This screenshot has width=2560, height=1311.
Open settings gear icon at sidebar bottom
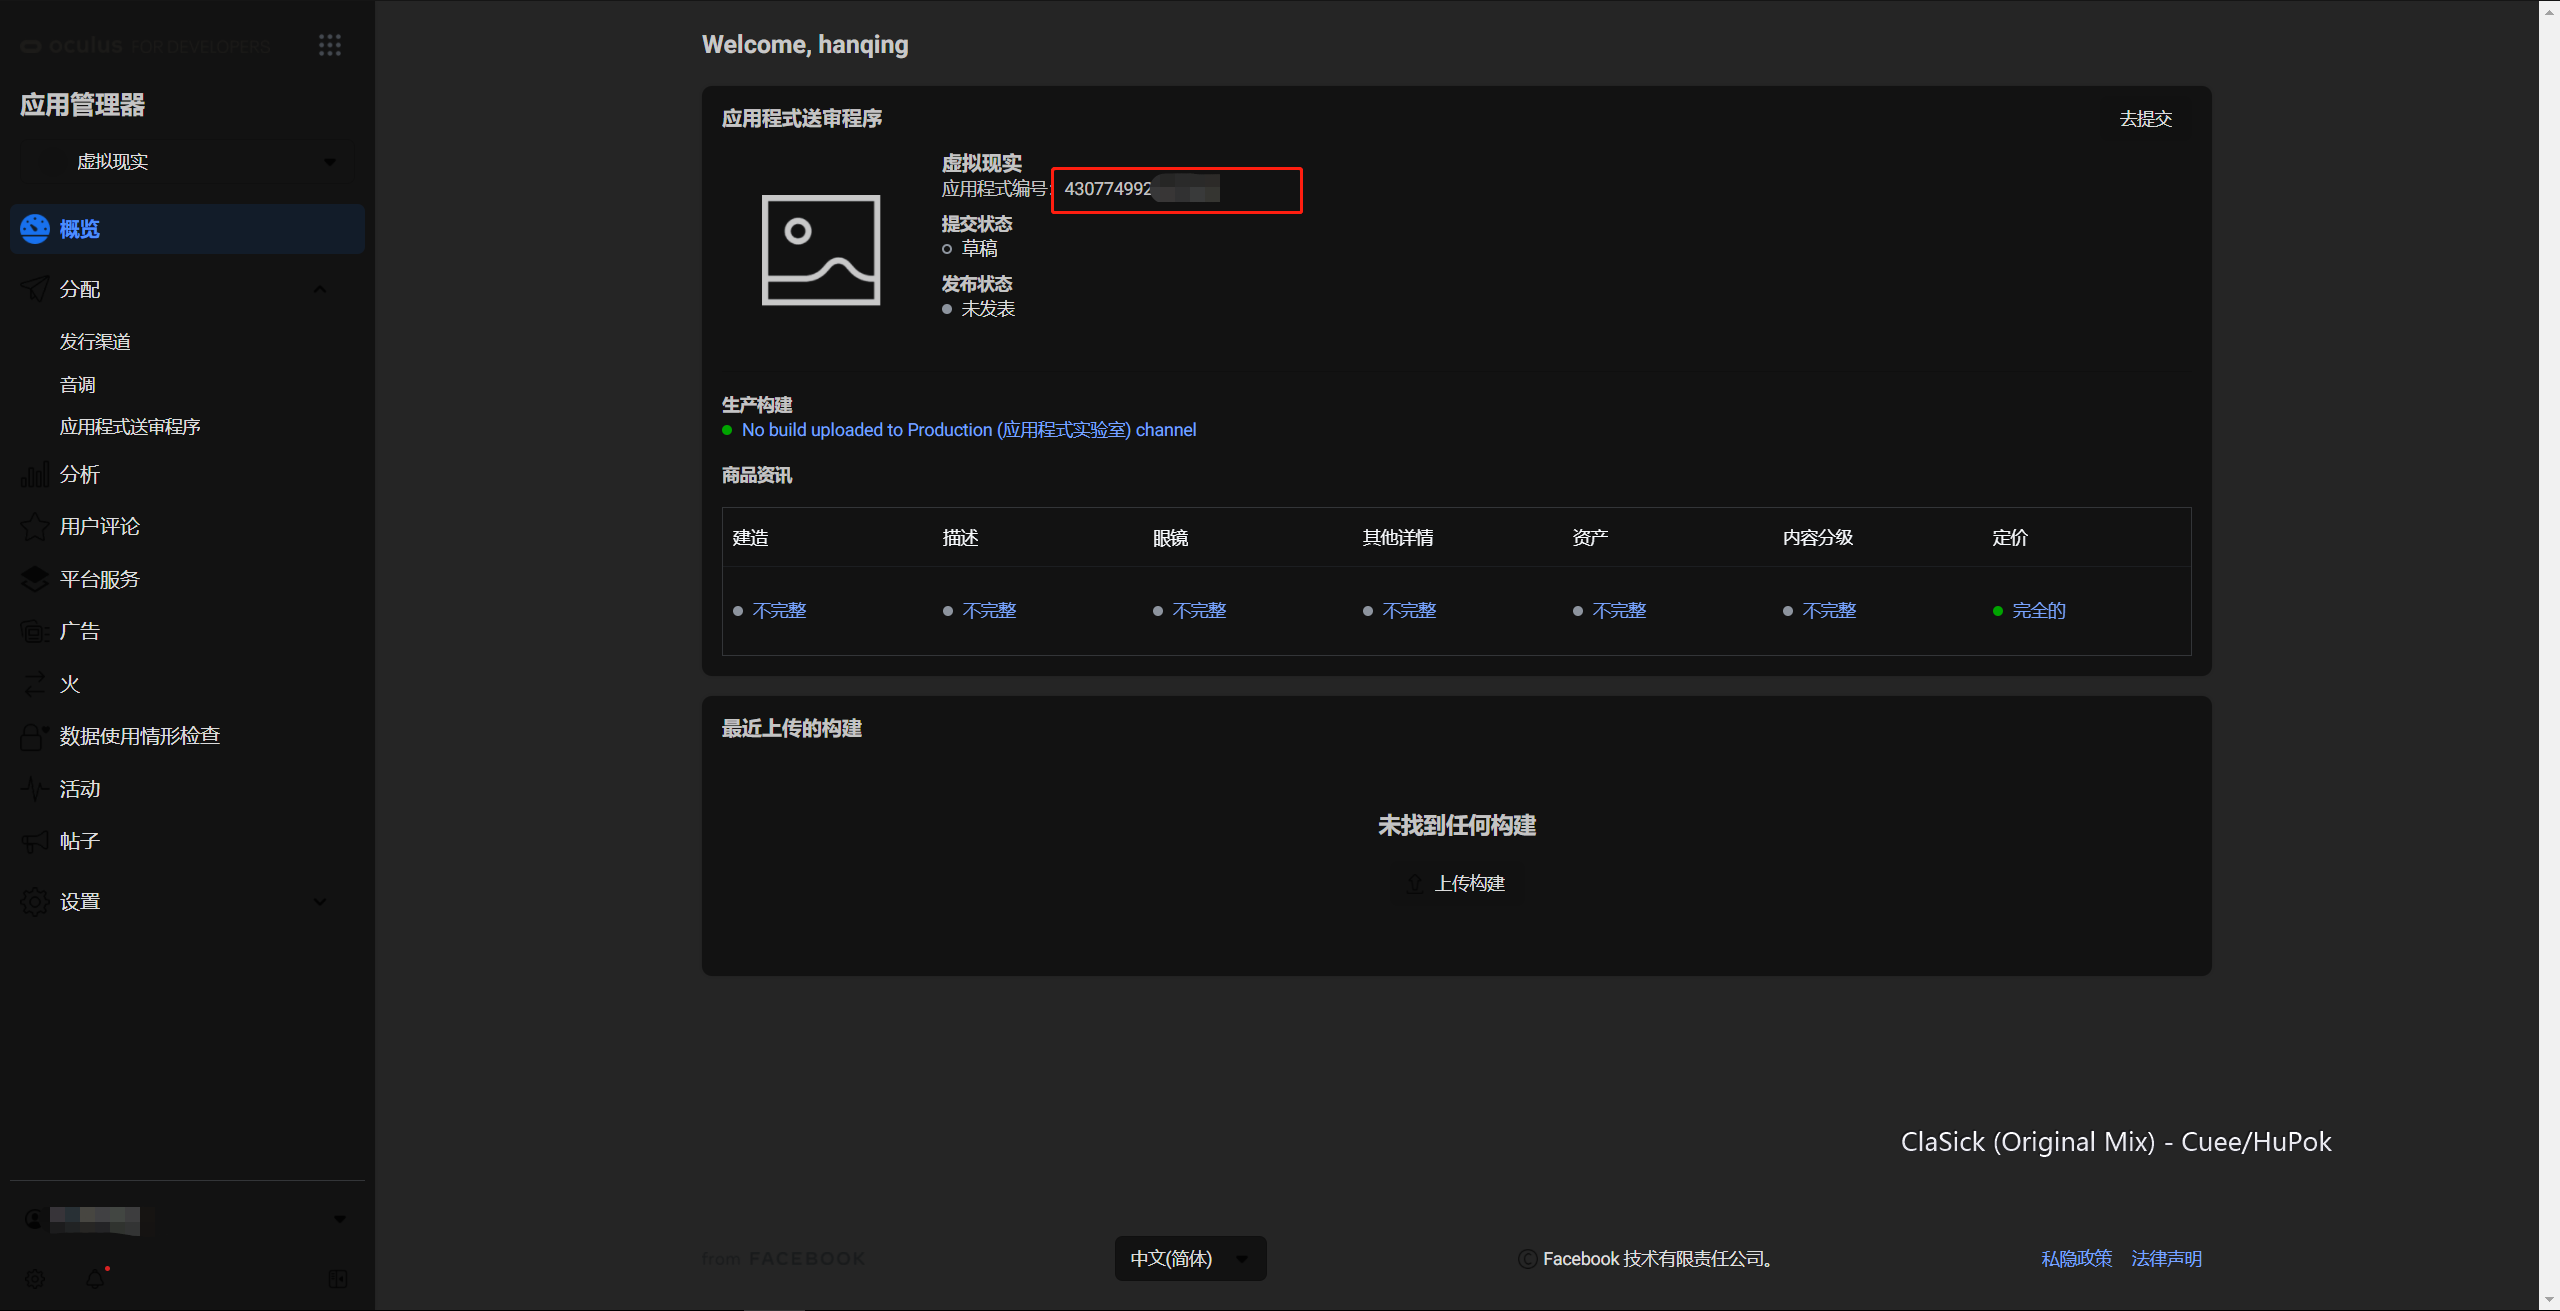[x=35, y=1279]
